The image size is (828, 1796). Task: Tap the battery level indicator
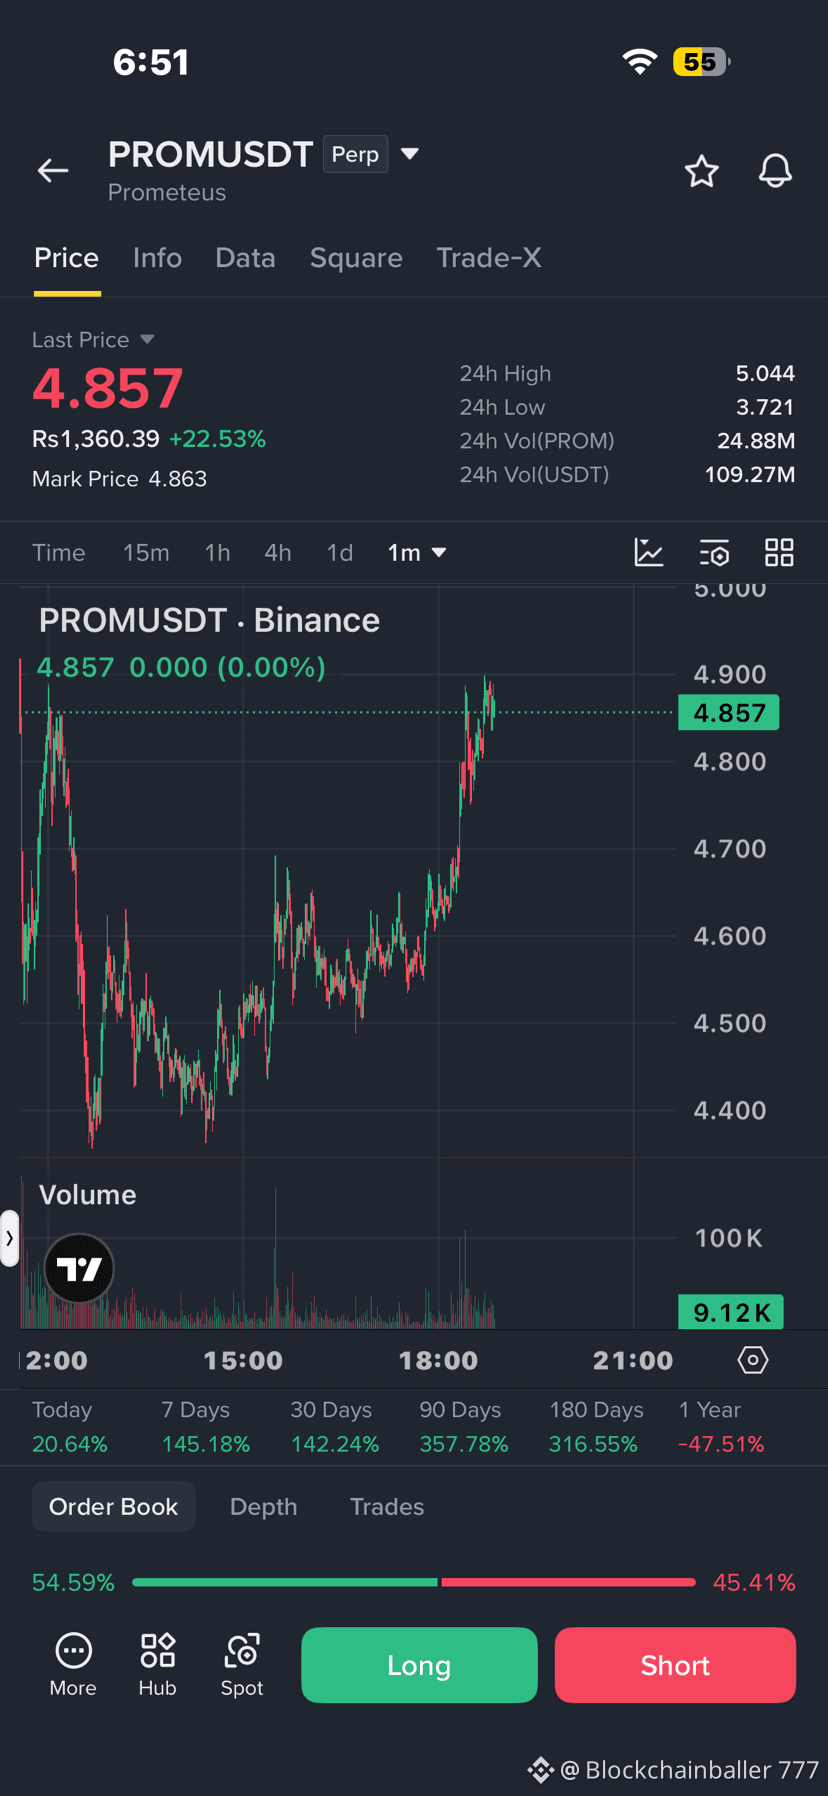pos(701,62)
